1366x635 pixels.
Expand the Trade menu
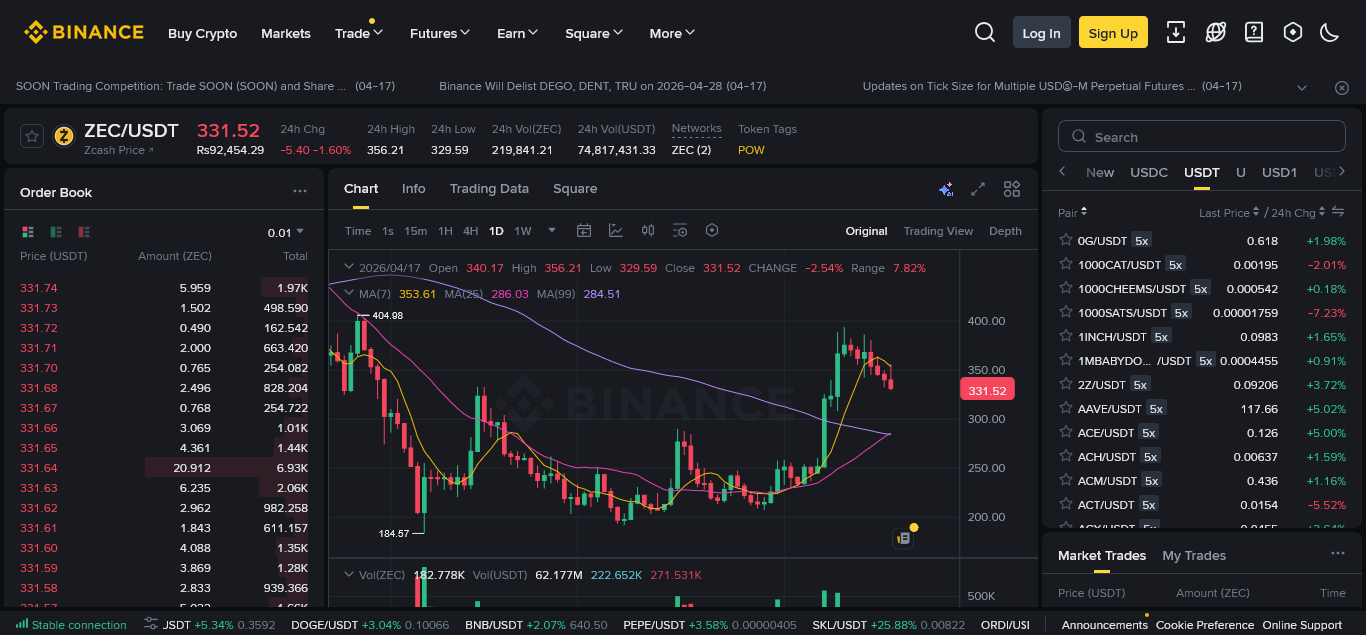point(359,33)
